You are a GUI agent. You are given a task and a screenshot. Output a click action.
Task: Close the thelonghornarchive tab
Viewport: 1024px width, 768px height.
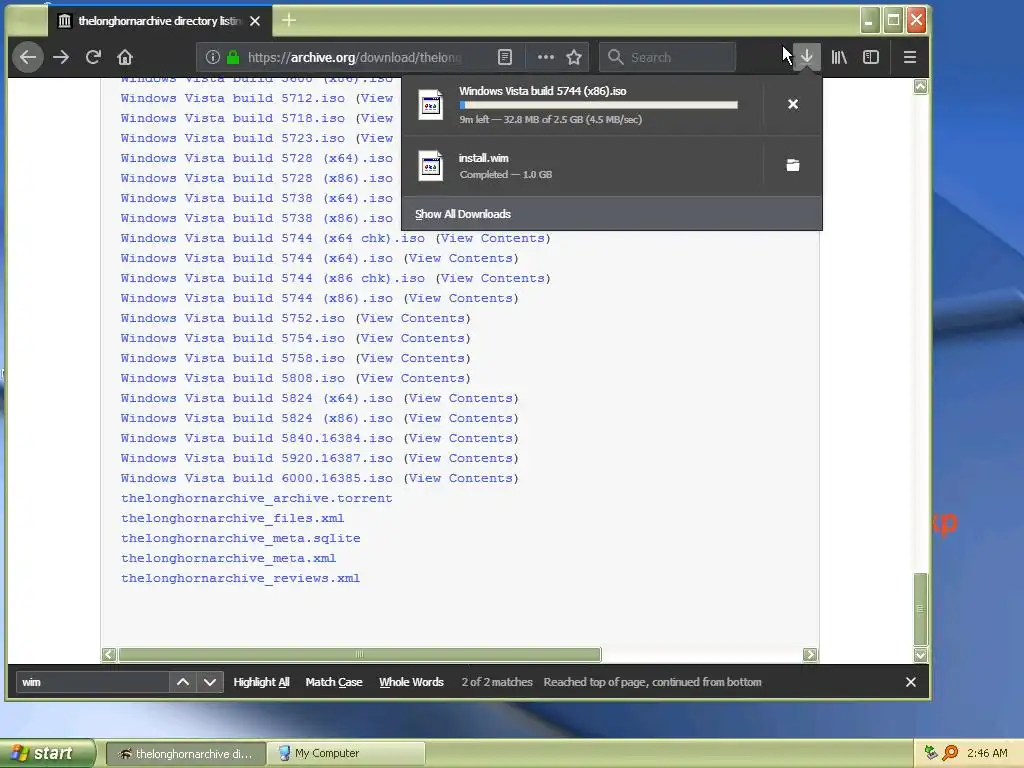[x=255, y=21]
